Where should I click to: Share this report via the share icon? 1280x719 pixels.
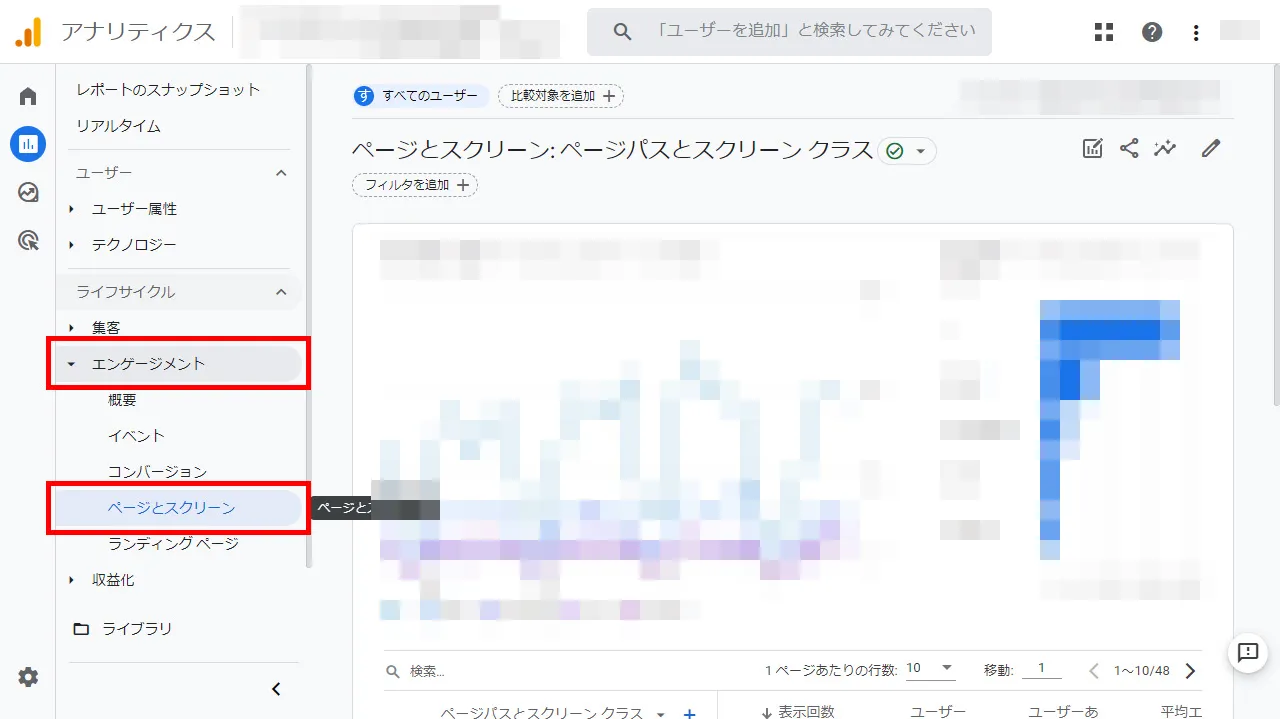(x=1130, y=147)
